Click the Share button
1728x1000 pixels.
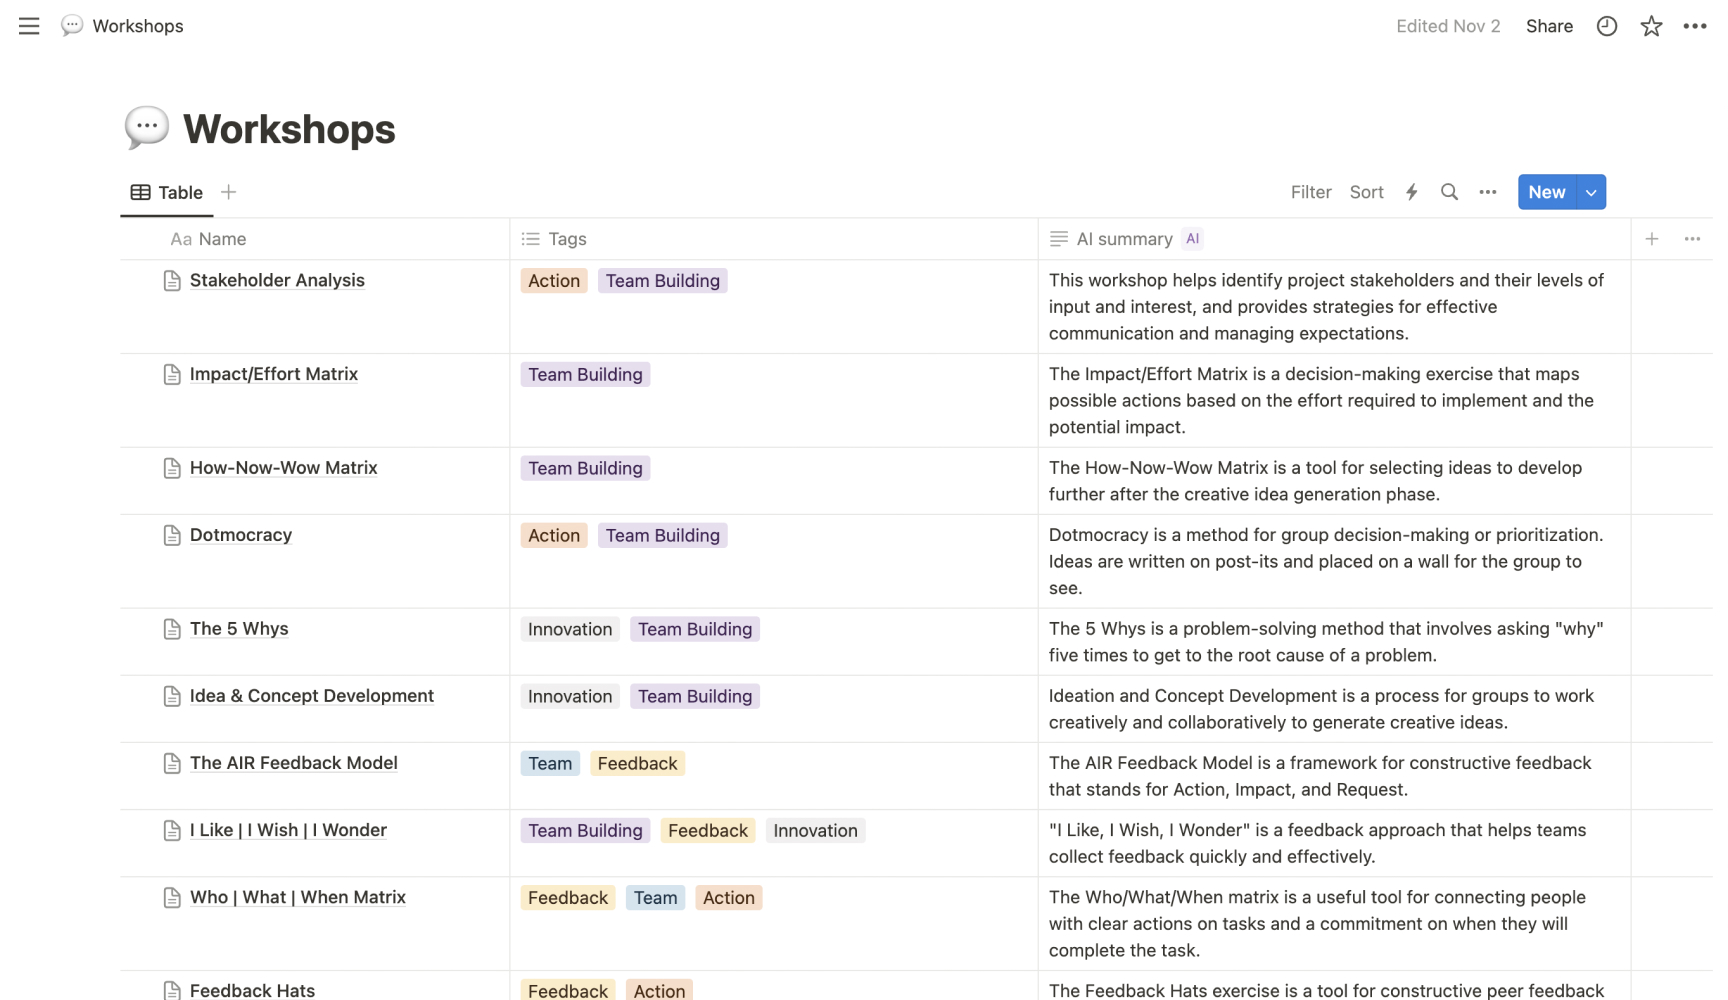click(x=1549, y=26)
